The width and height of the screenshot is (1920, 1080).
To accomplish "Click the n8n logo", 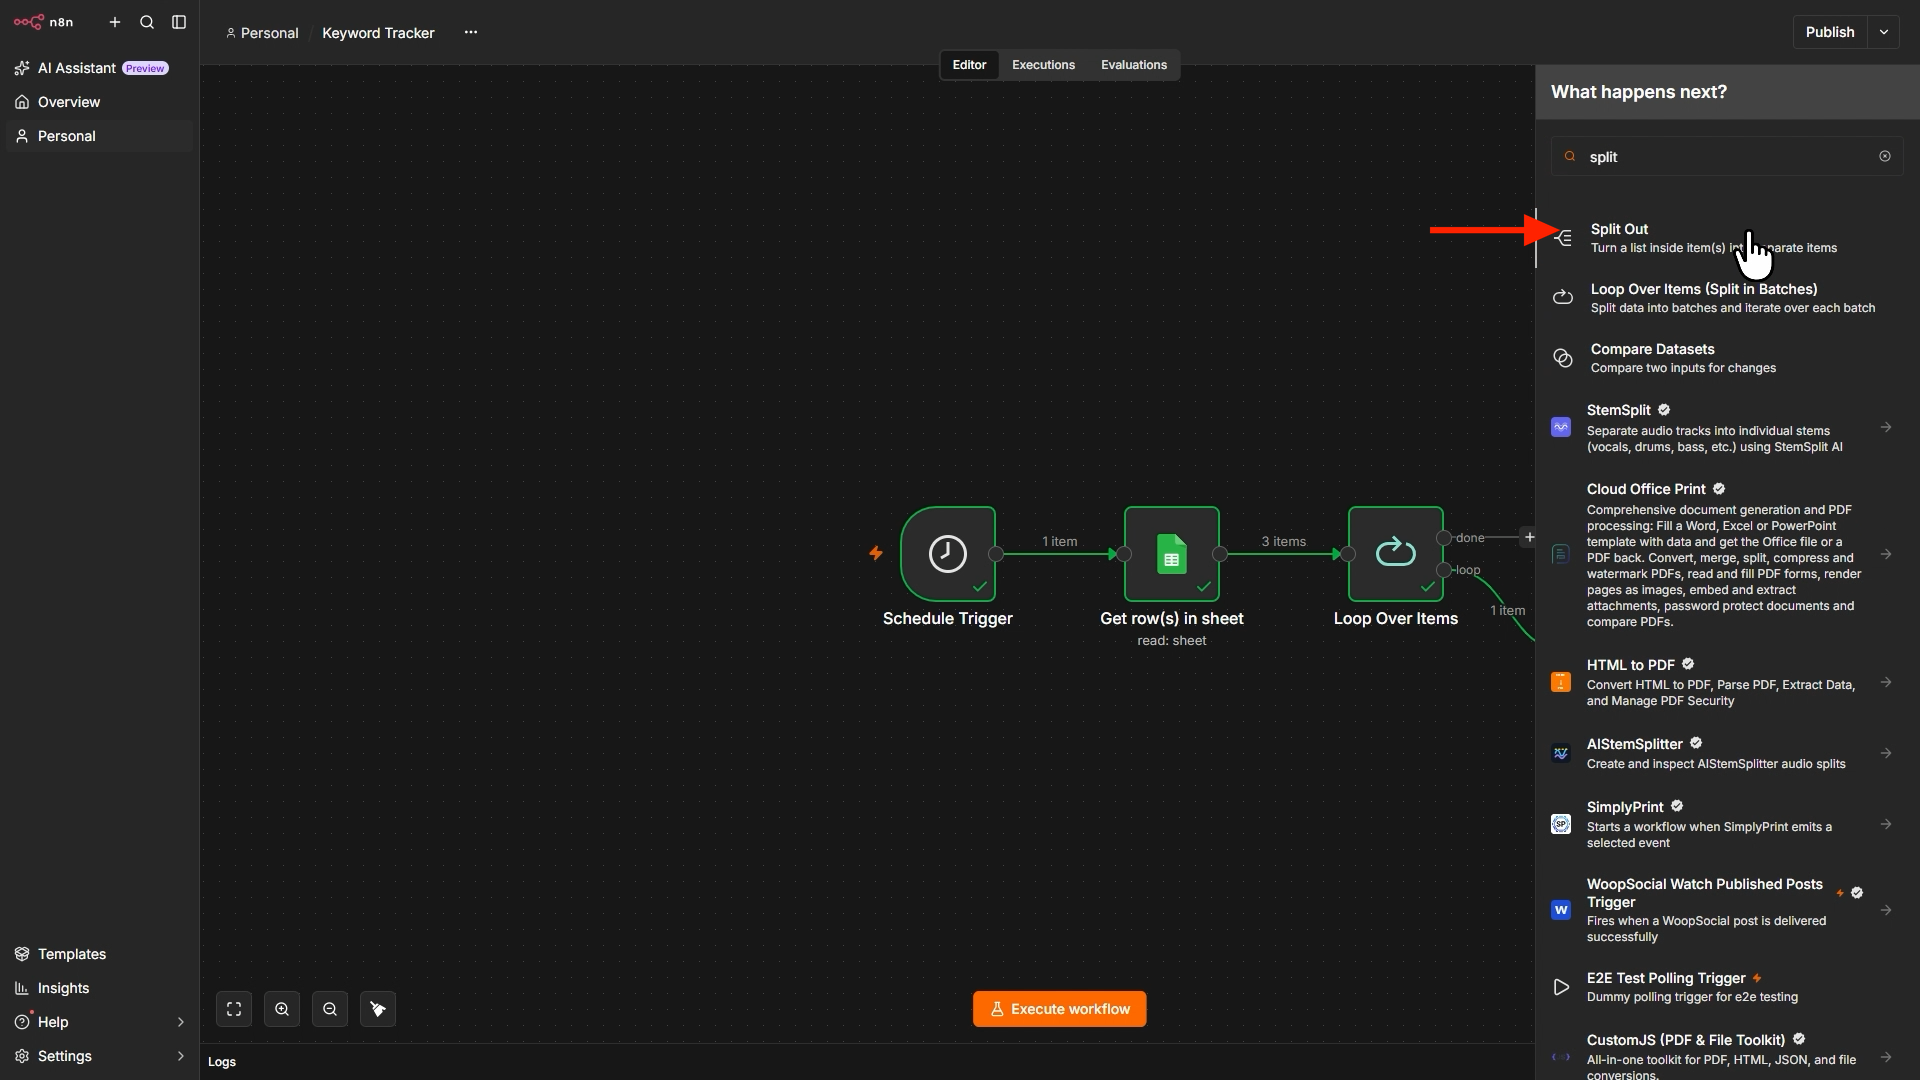I will 43,22.
